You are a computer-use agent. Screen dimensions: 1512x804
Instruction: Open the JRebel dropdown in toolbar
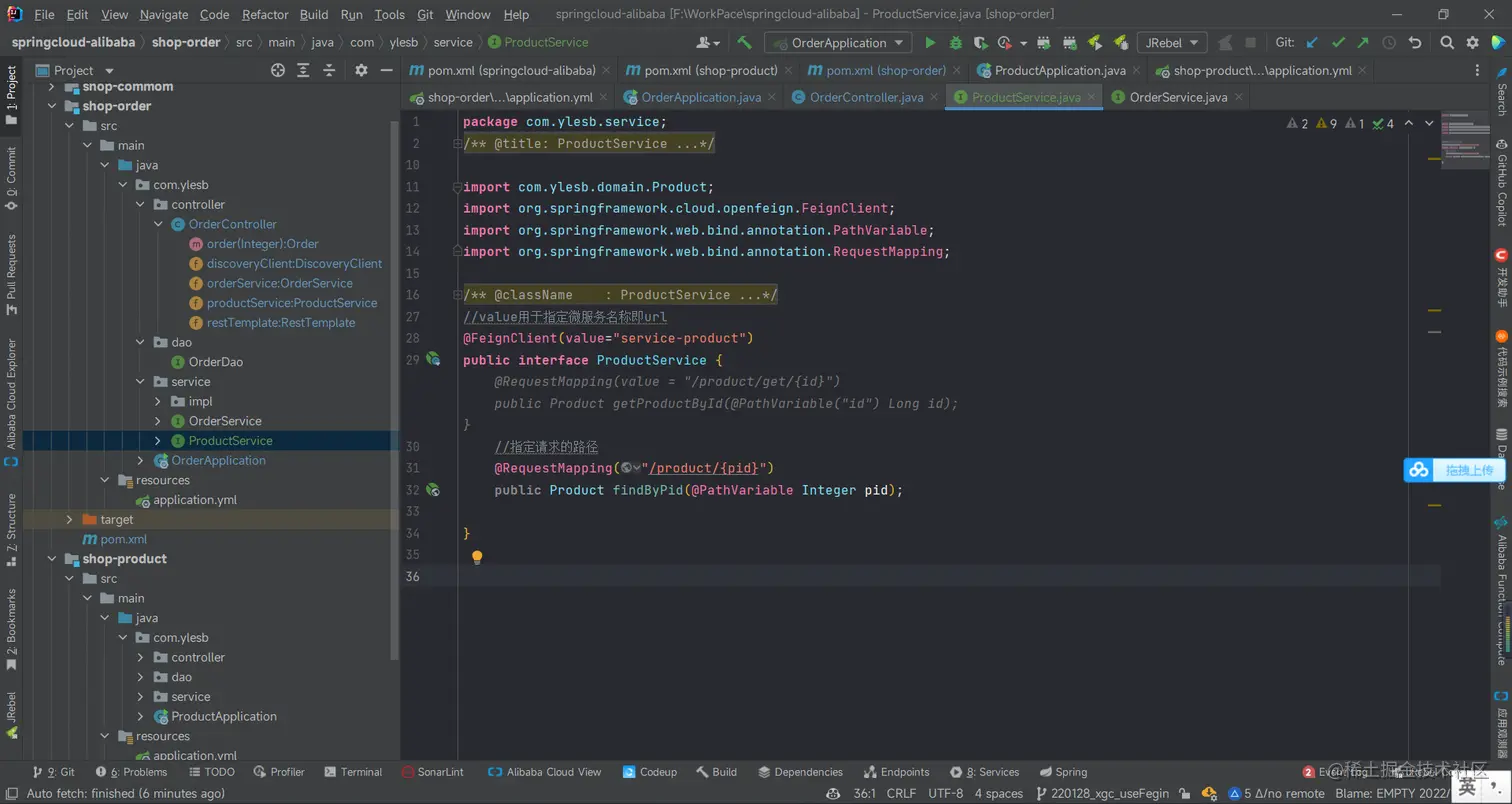1172,43
